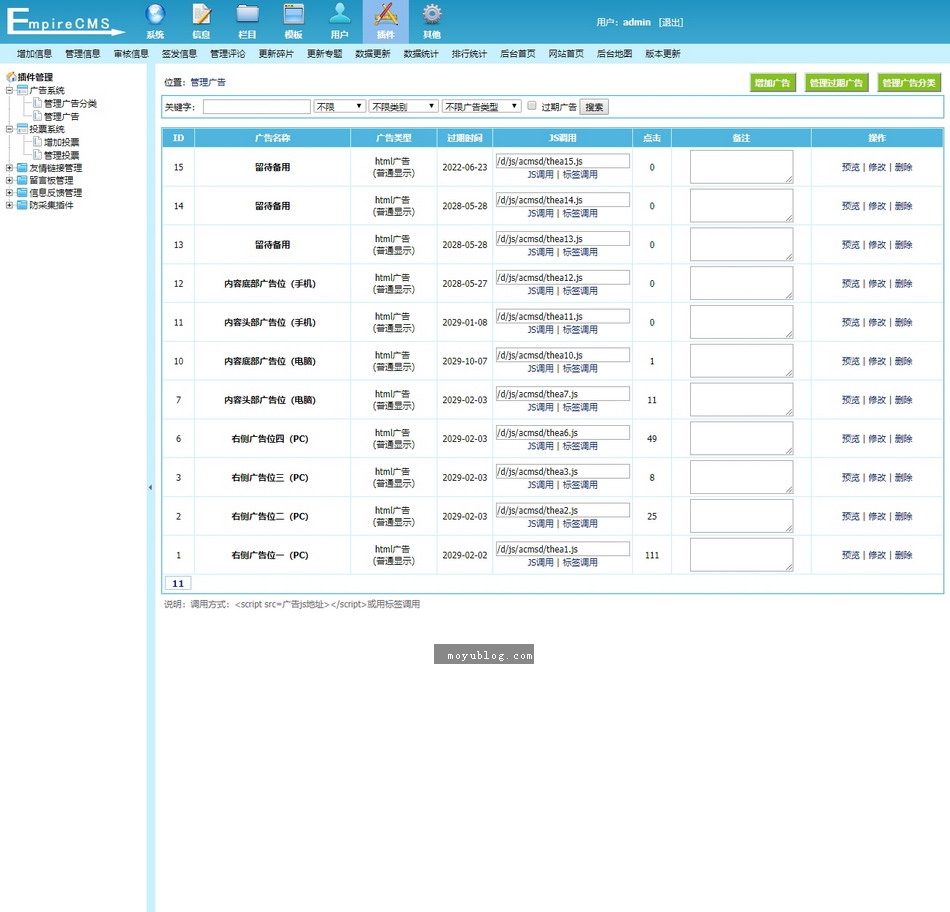Click 修改 for ad ID 12
Screen dimensions: 950x912
877,284
